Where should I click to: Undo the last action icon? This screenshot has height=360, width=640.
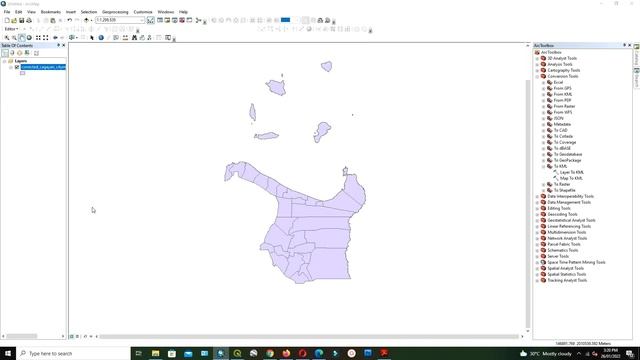pos(69,20)
